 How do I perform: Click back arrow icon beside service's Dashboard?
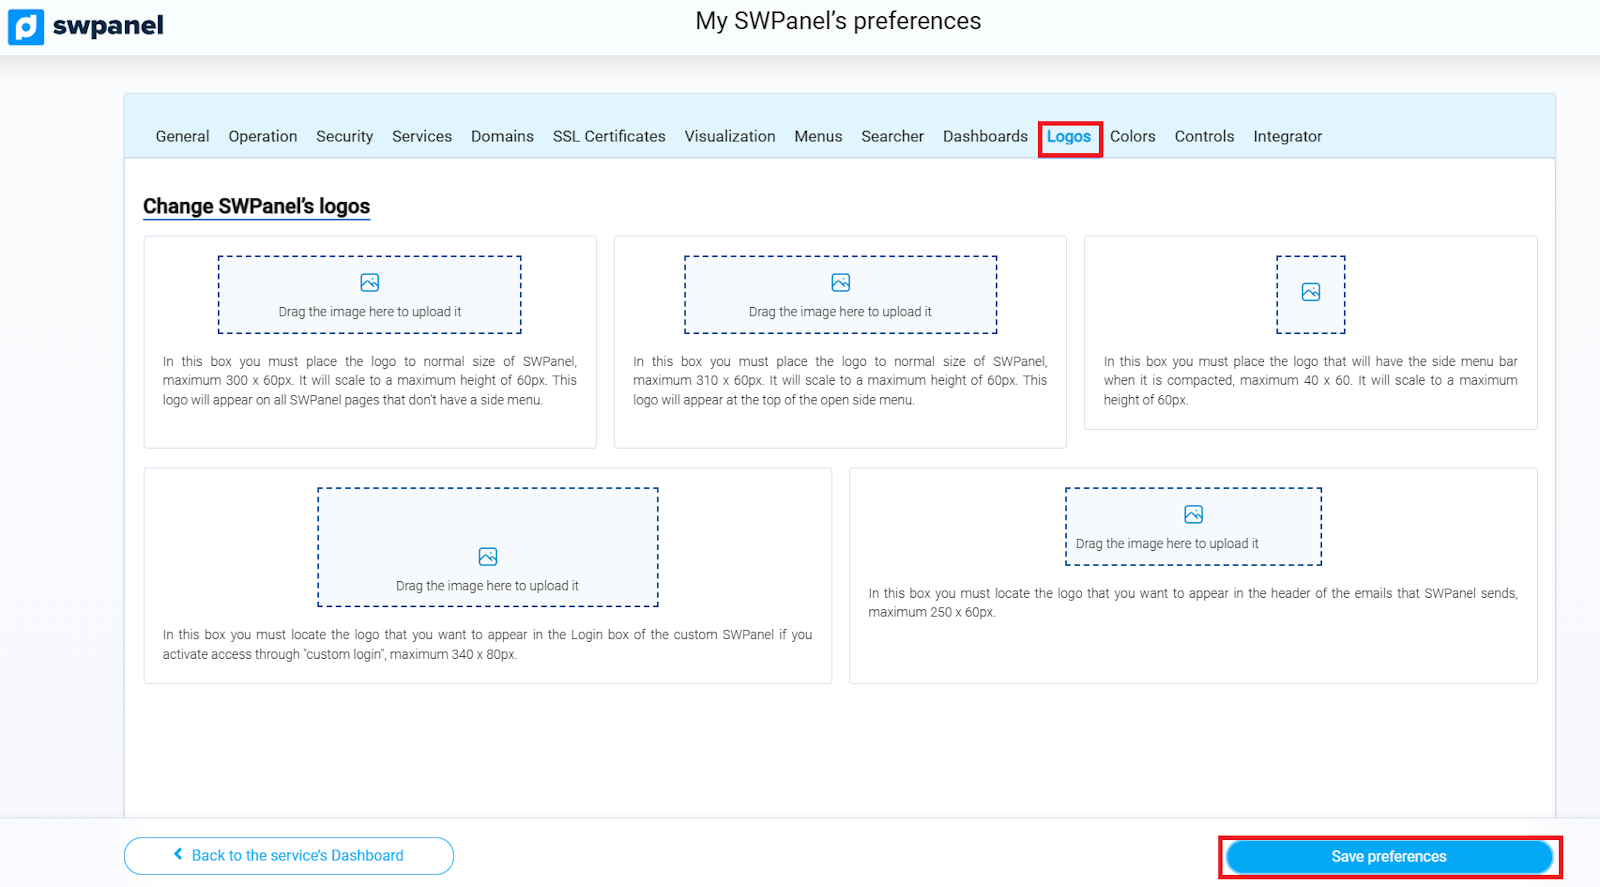178,855
